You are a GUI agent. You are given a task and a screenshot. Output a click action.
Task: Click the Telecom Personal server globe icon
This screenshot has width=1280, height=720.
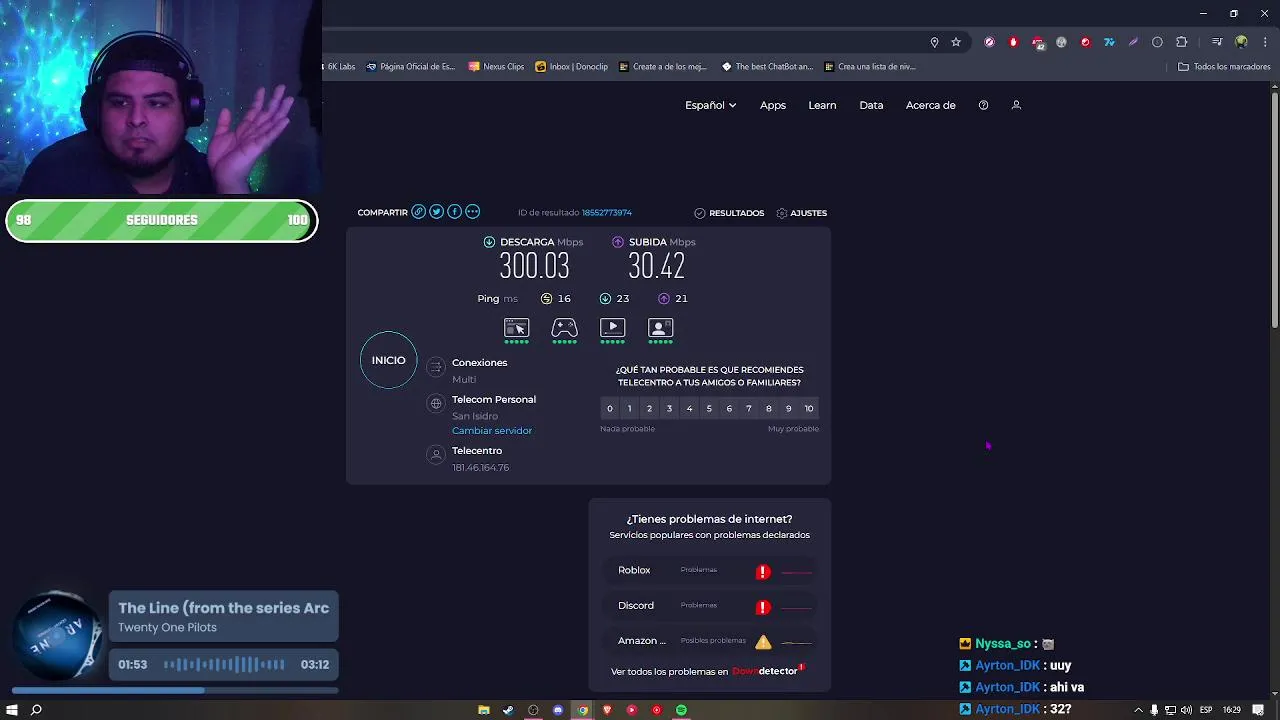pyautogui.click(x=435, y=403)
